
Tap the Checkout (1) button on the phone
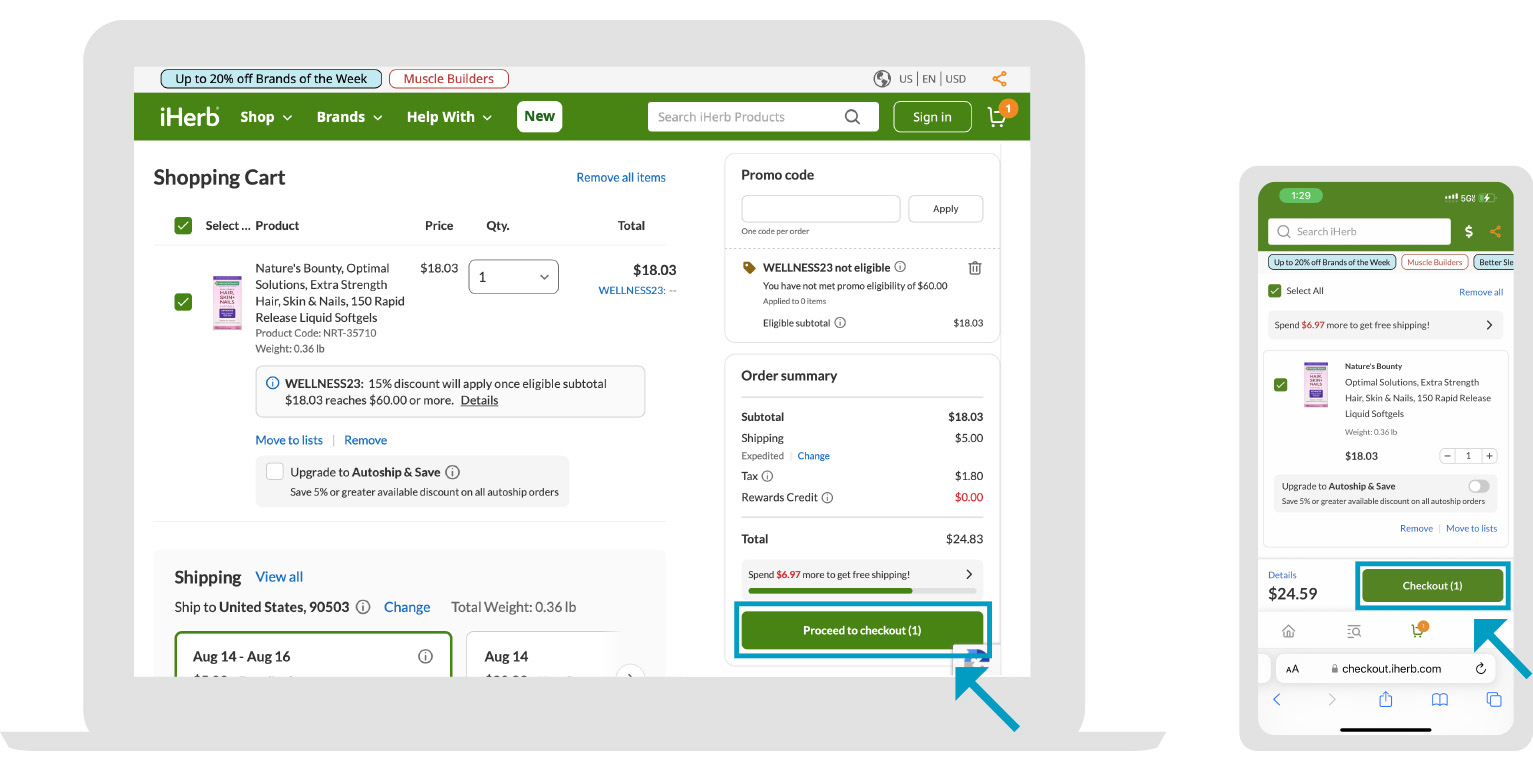1432,586
